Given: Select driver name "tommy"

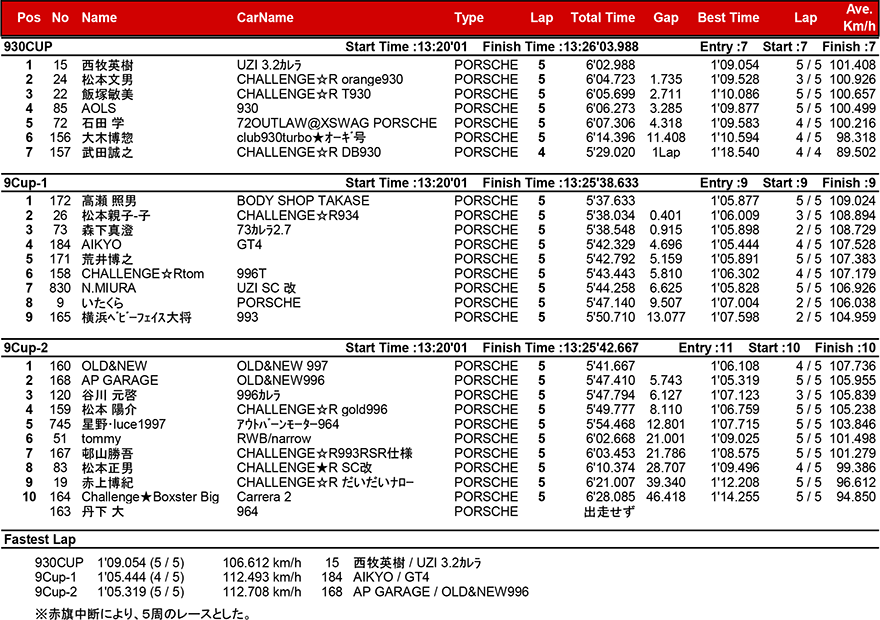Looking at the screenshot, I should pos(101,439).
